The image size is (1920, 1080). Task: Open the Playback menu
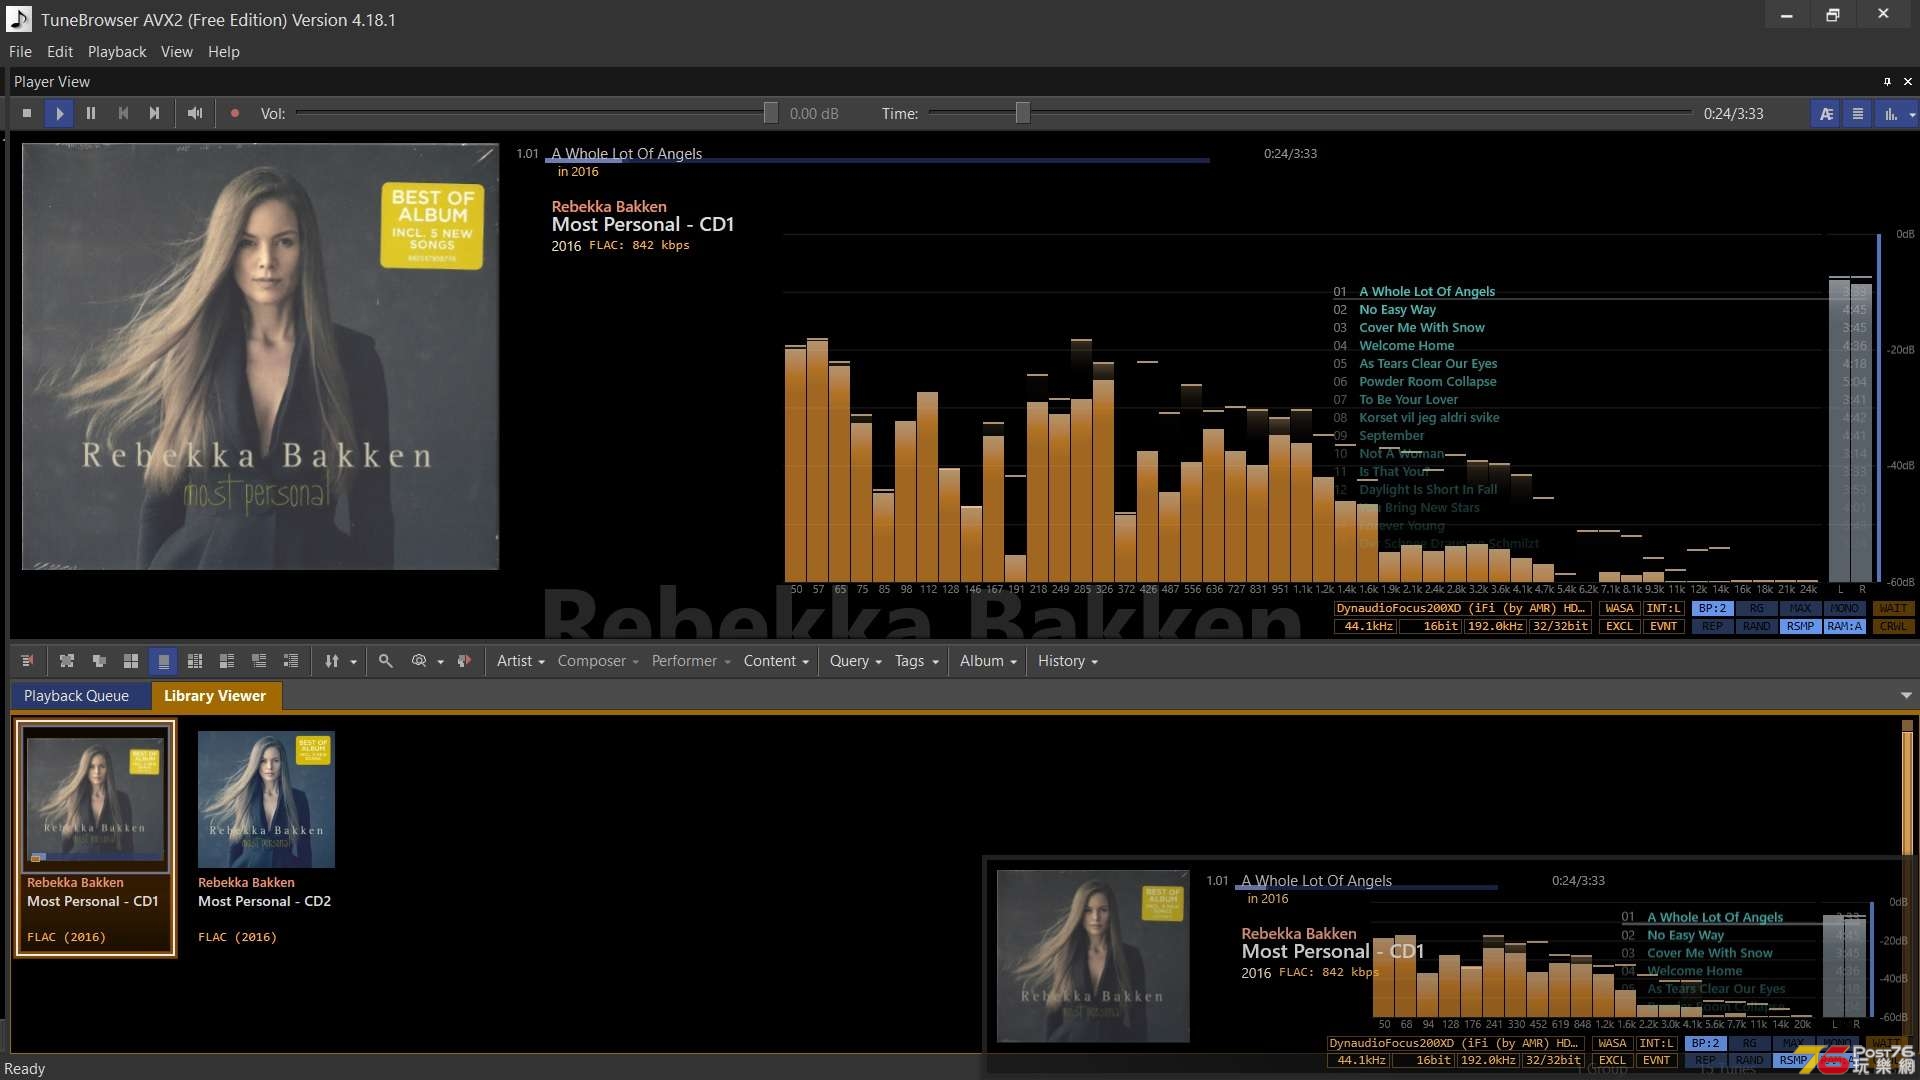117,52
